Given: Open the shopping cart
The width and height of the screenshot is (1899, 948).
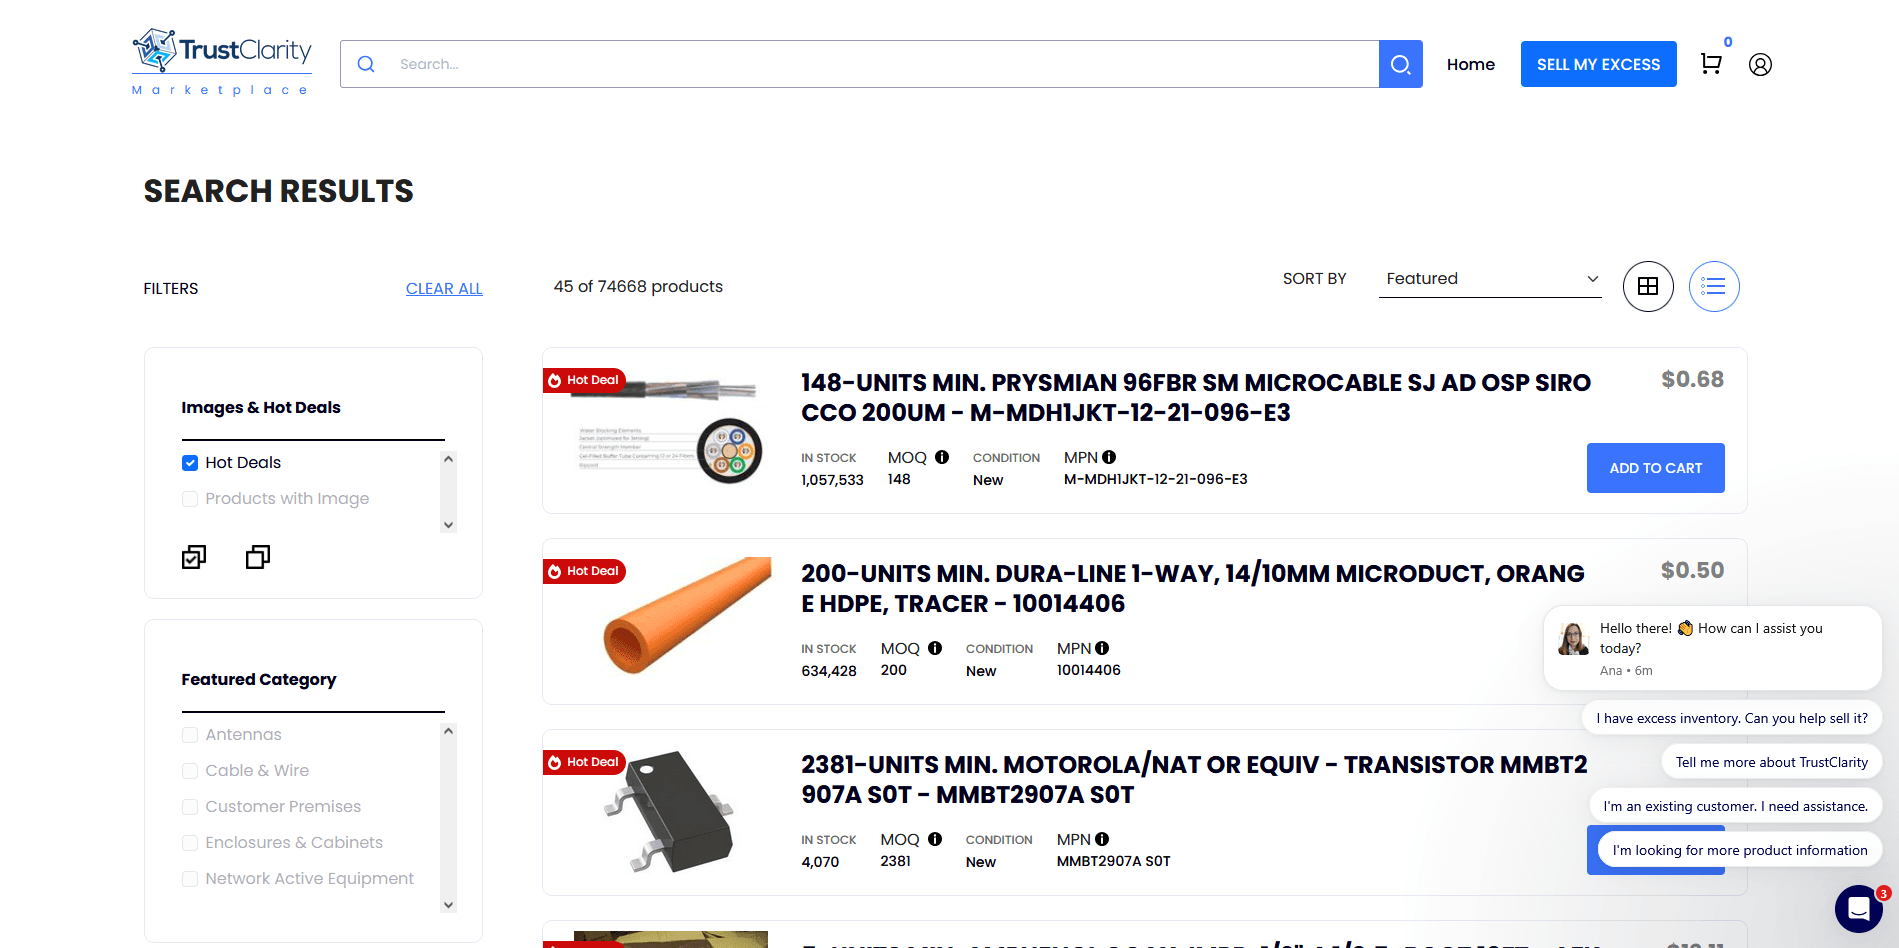Looking at the screenshot, I should pos(1711,64).
